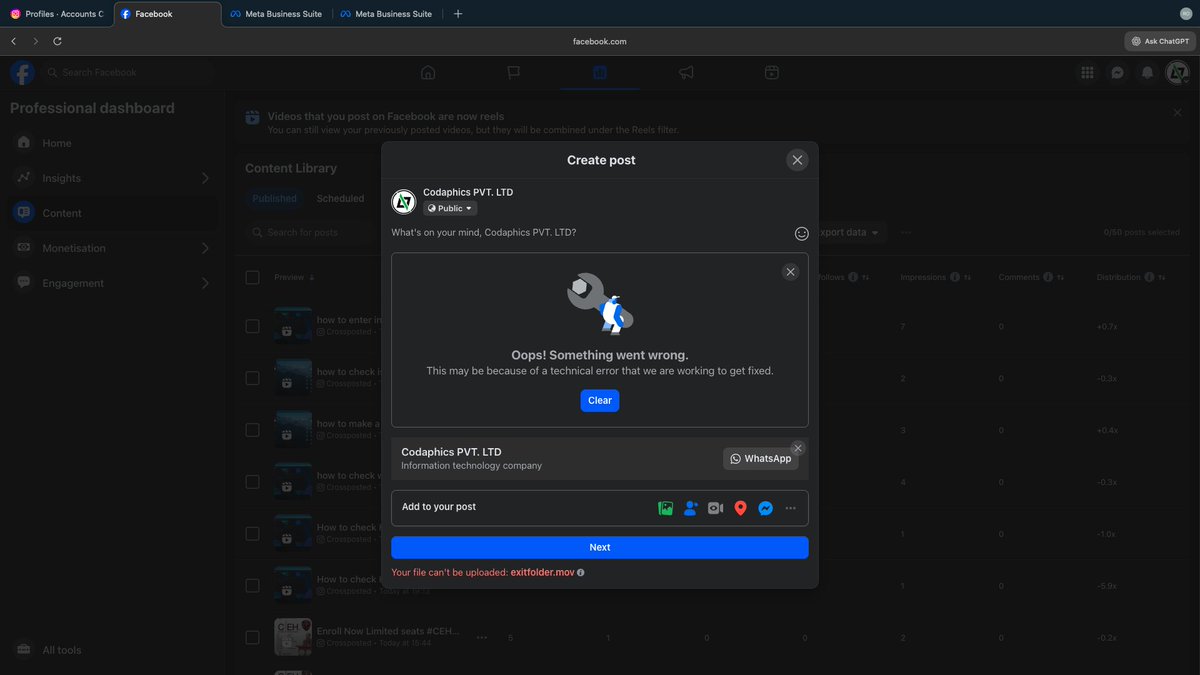The width and height of the screenshot is (1200, 675).
Task: Focus the Search for posts field
Action: [x=315, y=232]
